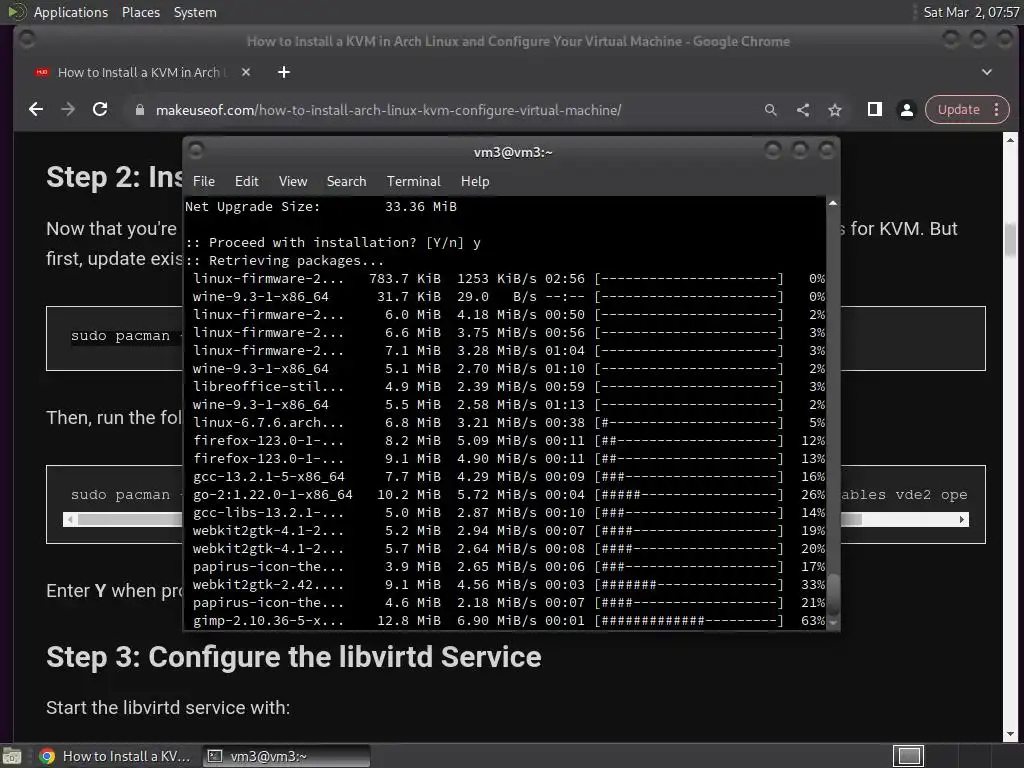Viewport: 1024px width, 768px height.
Task: Click the distro logo in top panel
Action: [x=16, y=12]
